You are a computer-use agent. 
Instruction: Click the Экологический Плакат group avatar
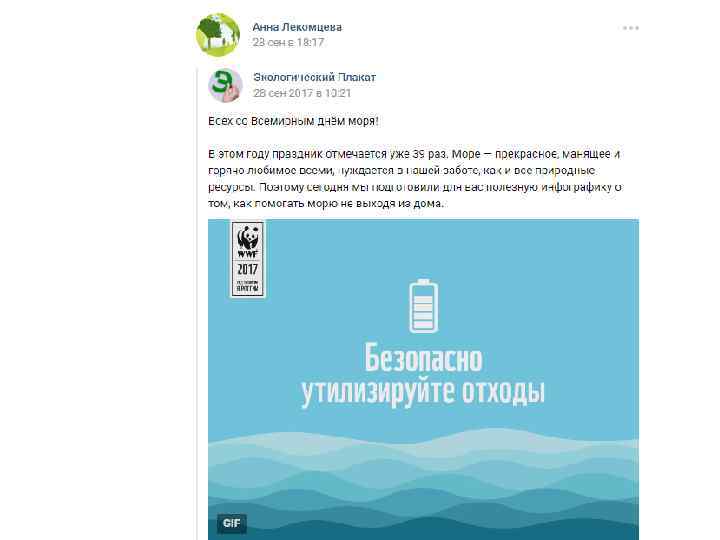[225, 85]
